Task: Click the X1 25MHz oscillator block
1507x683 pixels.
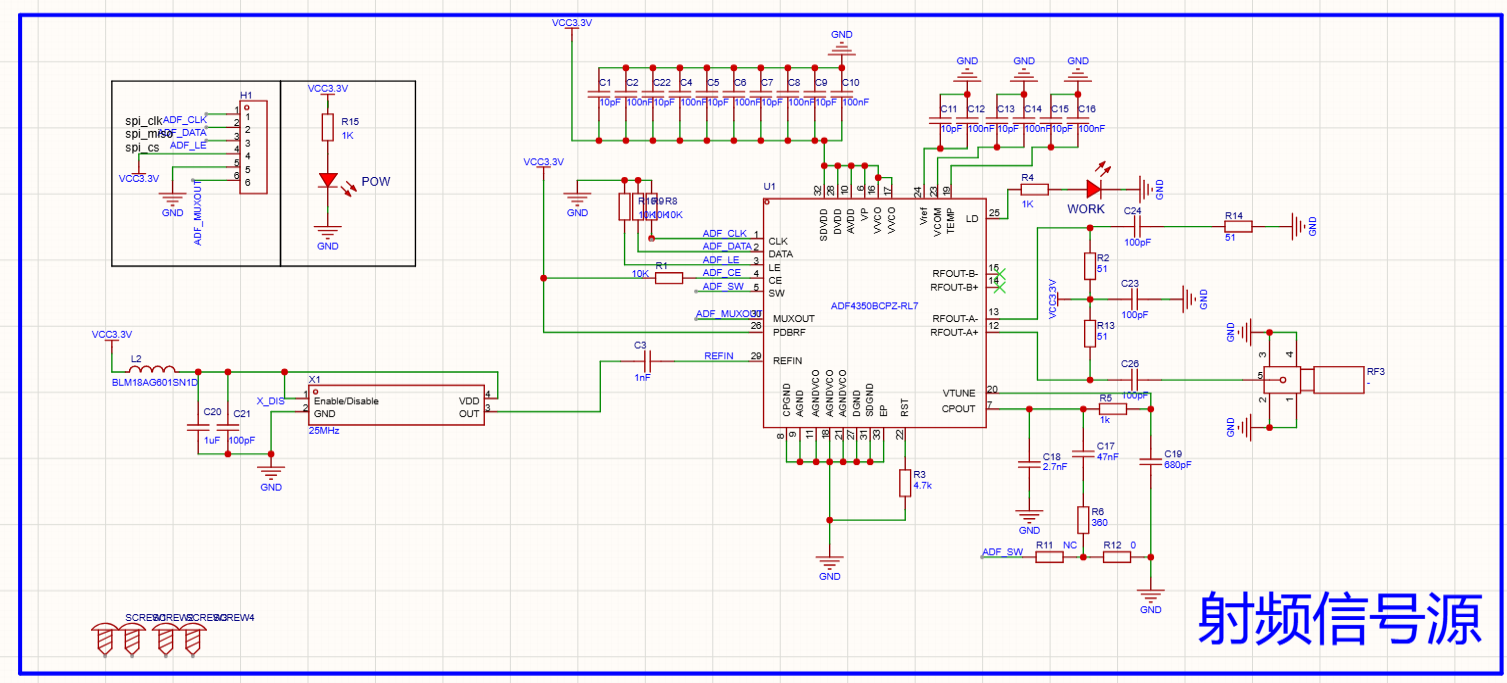Action: (397, 405)
